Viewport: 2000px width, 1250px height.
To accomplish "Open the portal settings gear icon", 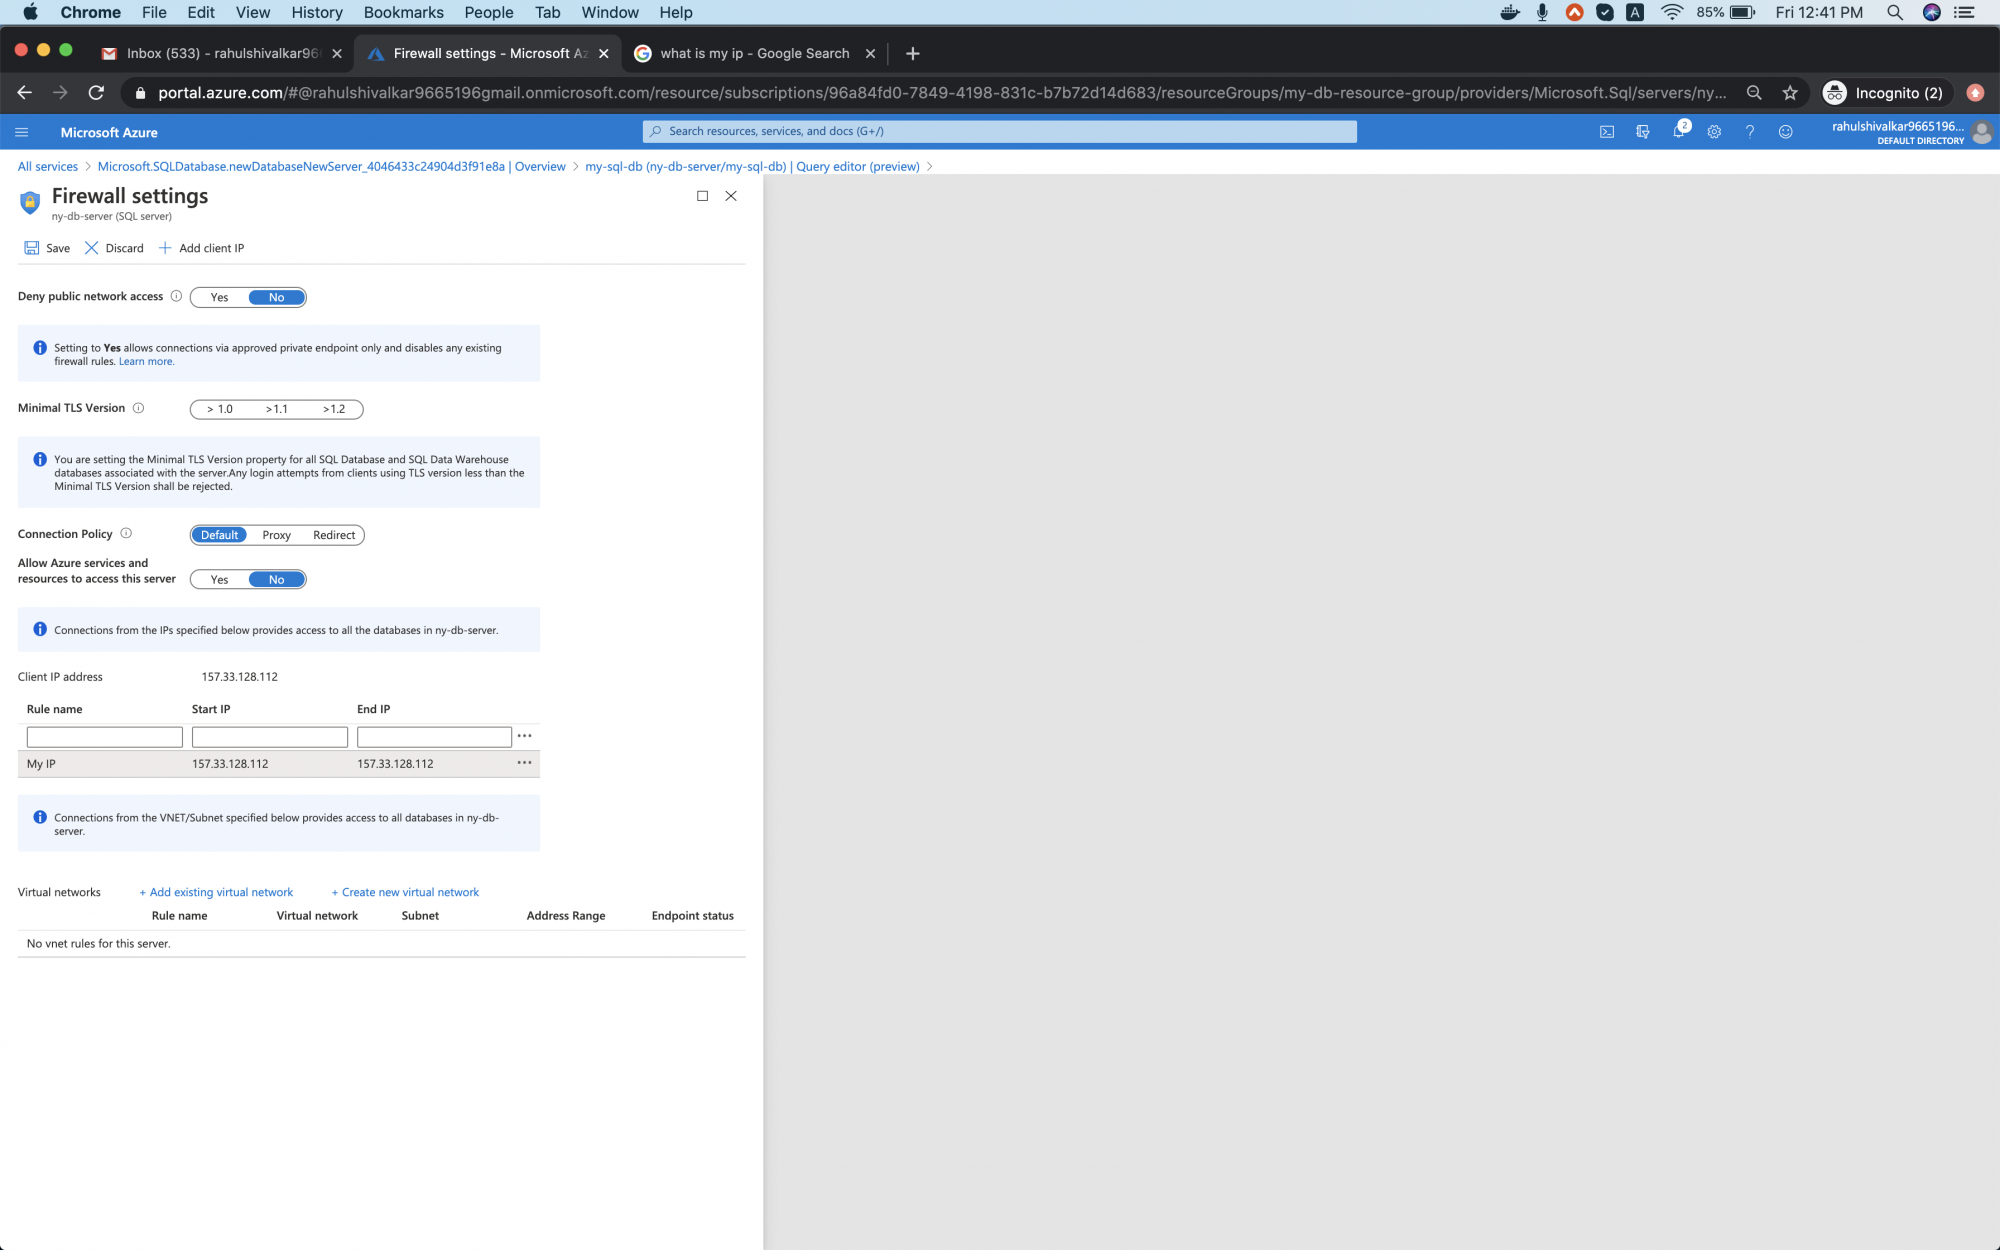I will pos(1714,132).
